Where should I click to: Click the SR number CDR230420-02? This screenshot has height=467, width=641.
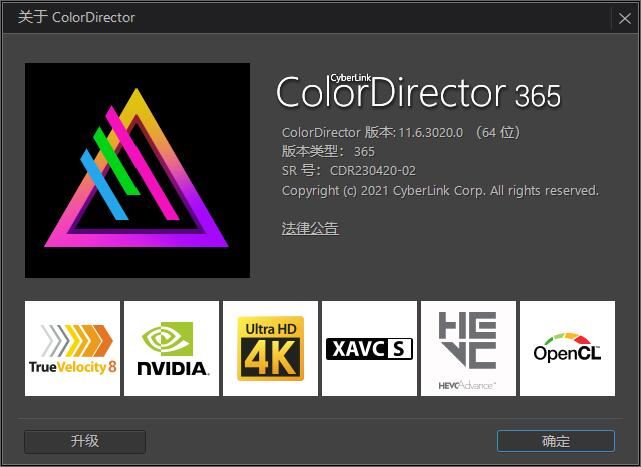(x=372, y=171)
